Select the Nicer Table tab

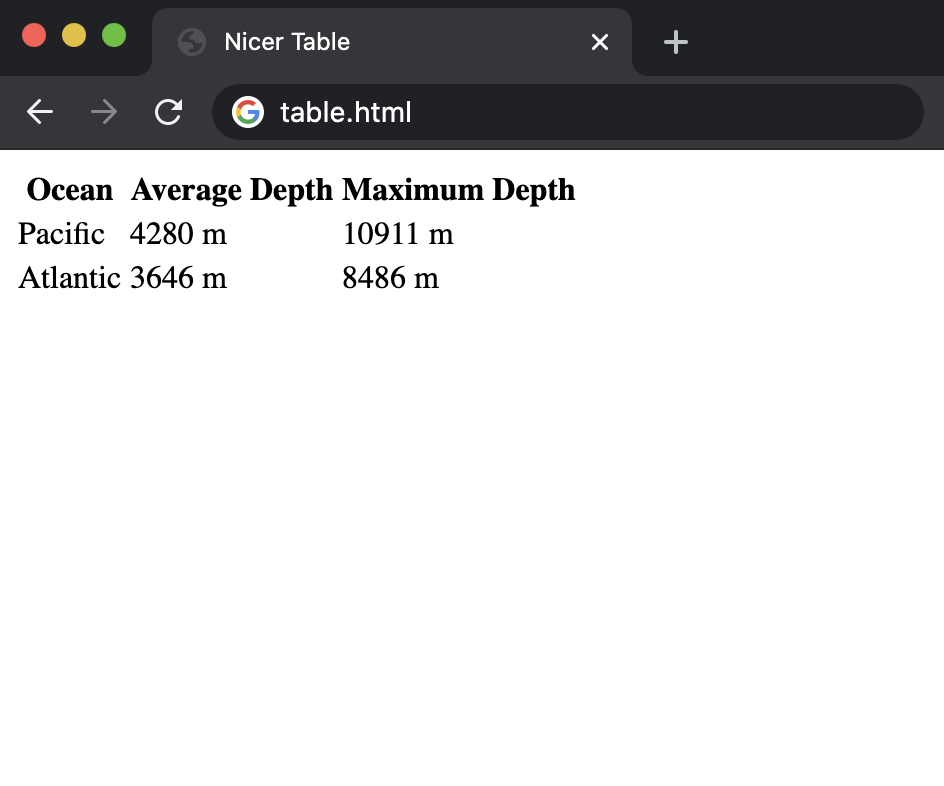[390, 42]
